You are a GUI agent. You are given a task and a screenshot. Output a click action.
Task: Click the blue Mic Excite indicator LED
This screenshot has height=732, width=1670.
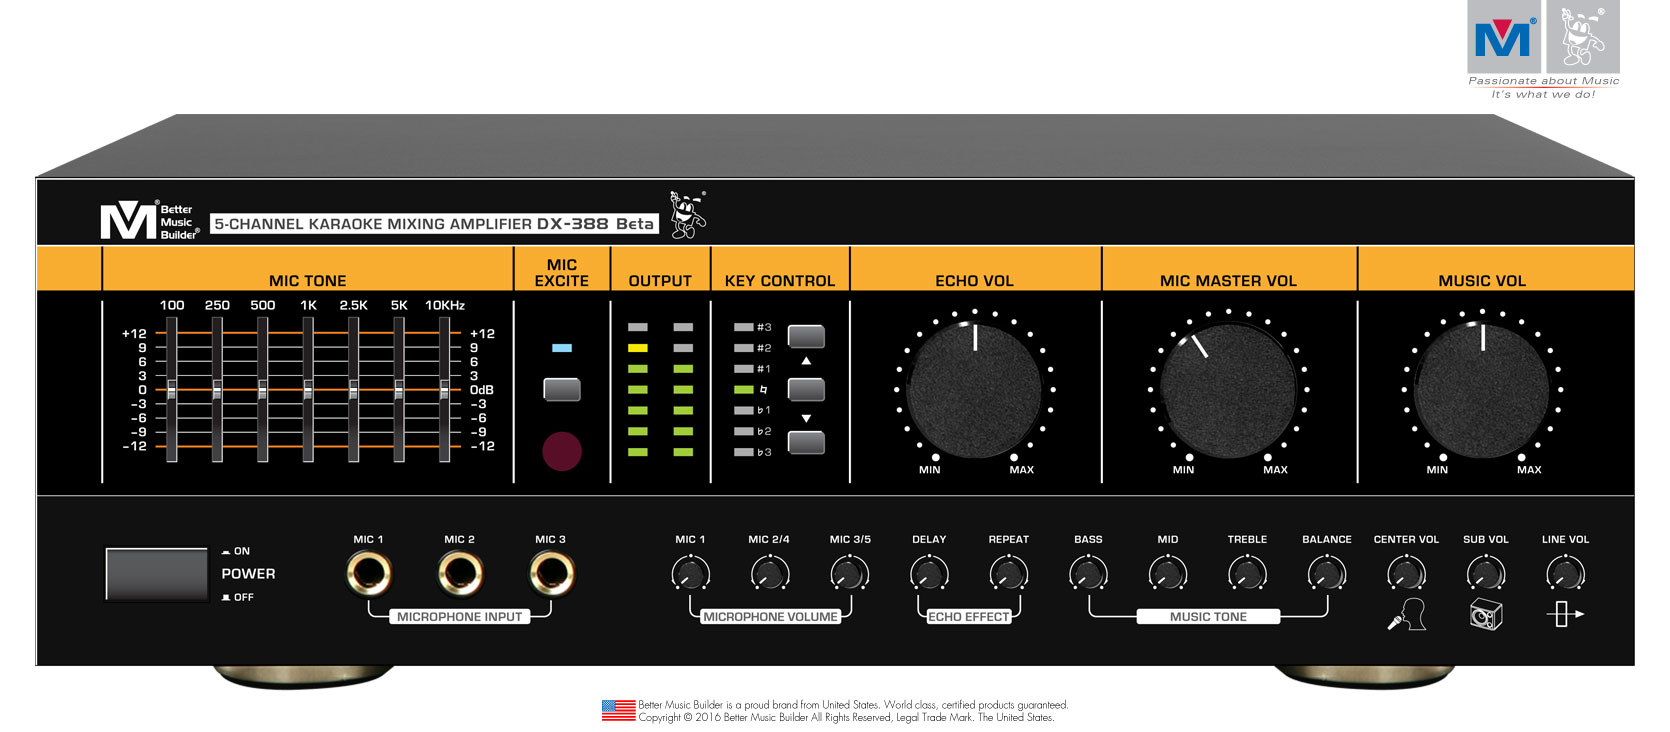pyautogui.click(x=562, y=348)
